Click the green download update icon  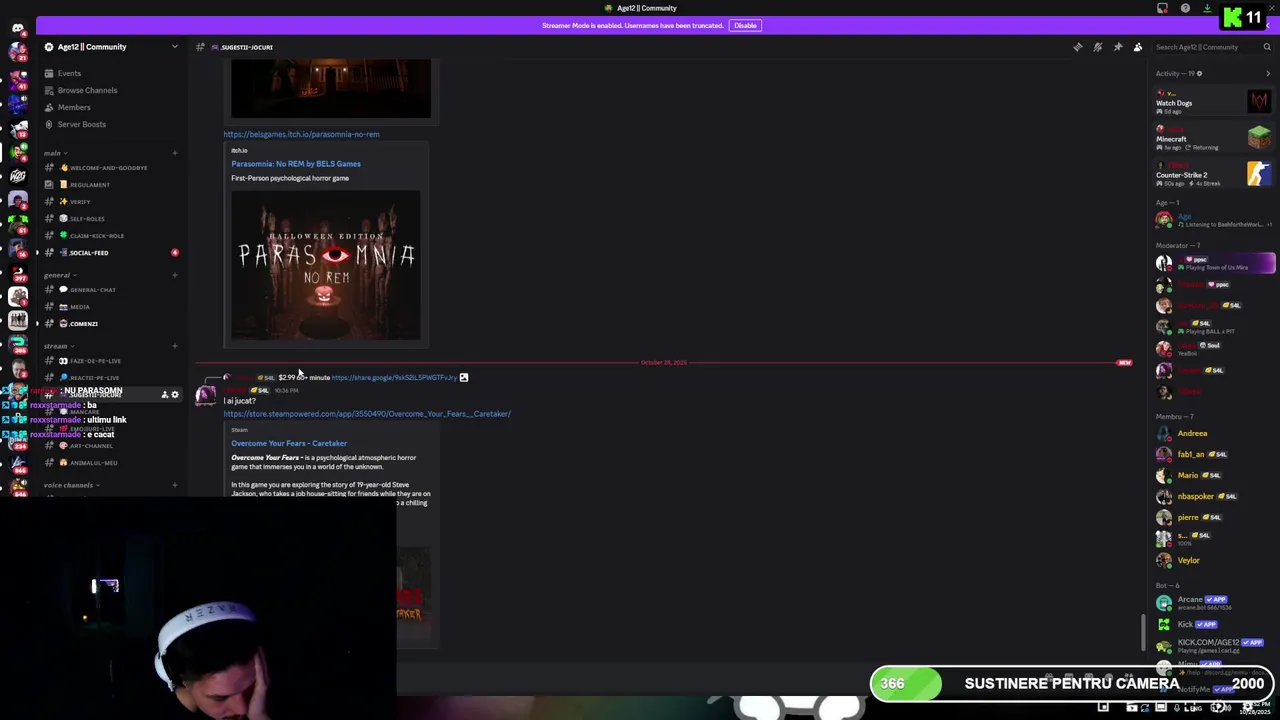click(x=1207, y=8)
